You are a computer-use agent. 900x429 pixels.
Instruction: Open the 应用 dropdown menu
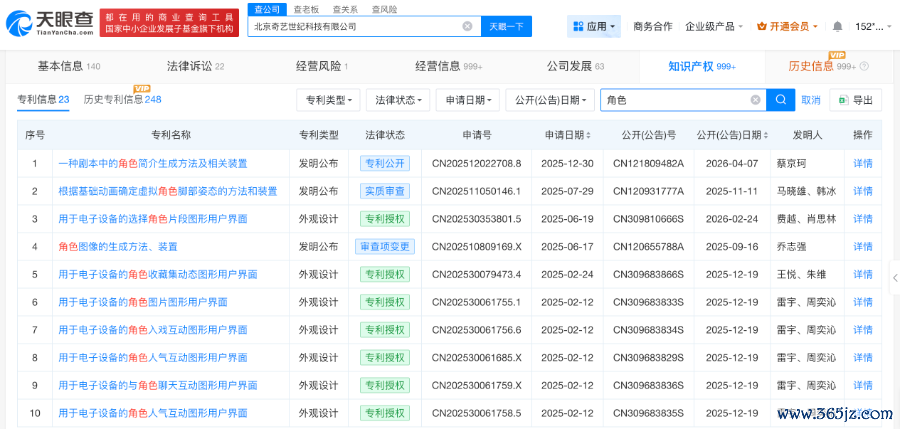pos(593,26)
